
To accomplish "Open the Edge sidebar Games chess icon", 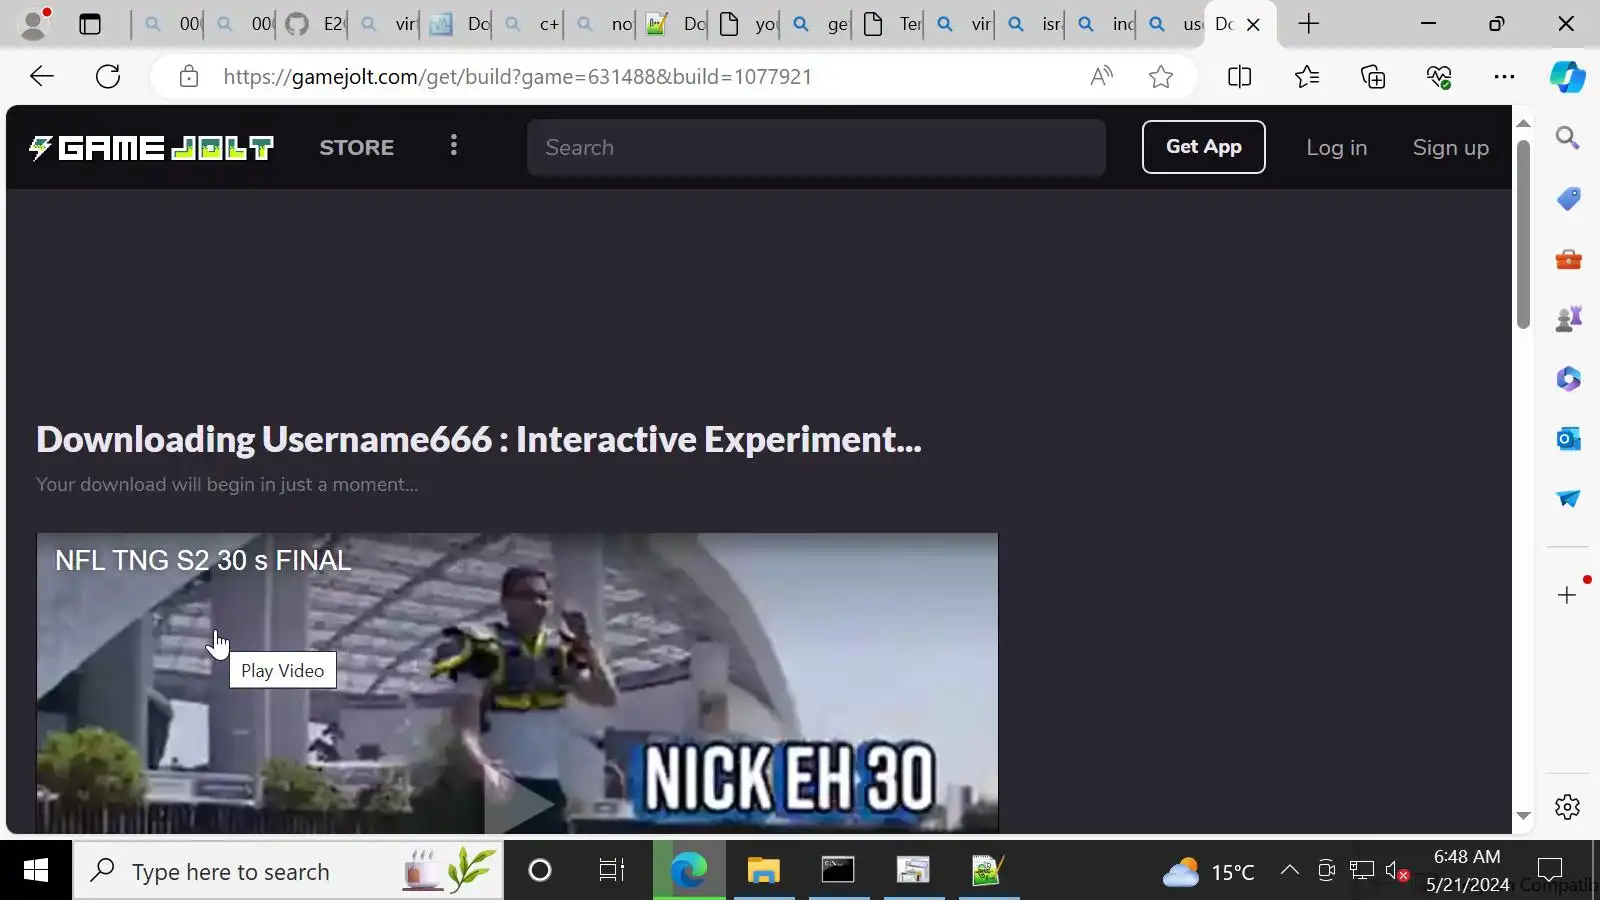I will tap(1567, 319).
